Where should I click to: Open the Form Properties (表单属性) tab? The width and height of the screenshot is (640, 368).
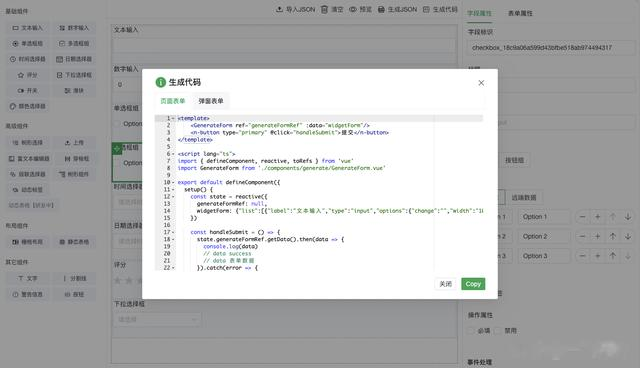(520, 13)
